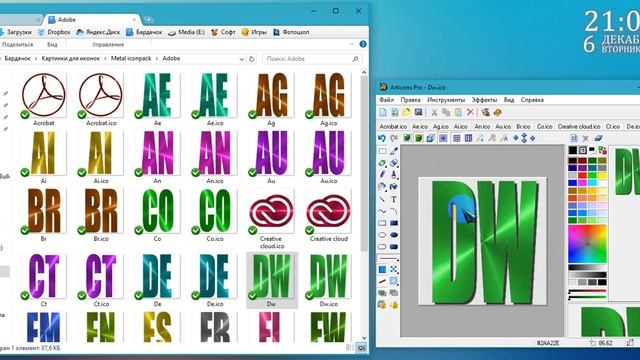
Task: Select the Curve tool in ArtIcons toolbox
Action: [382, 211]
